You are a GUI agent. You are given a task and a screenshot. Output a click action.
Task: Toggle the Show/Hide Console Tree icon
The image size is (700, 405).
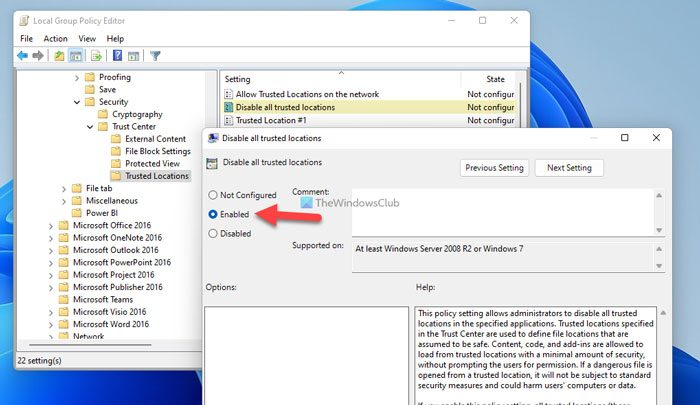[76, 56]
